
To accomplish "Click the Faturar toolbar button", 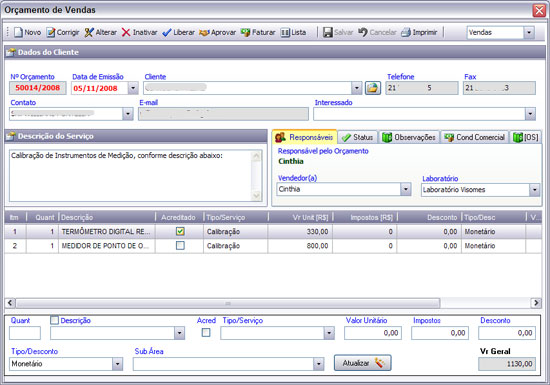I will click(258, 32).
